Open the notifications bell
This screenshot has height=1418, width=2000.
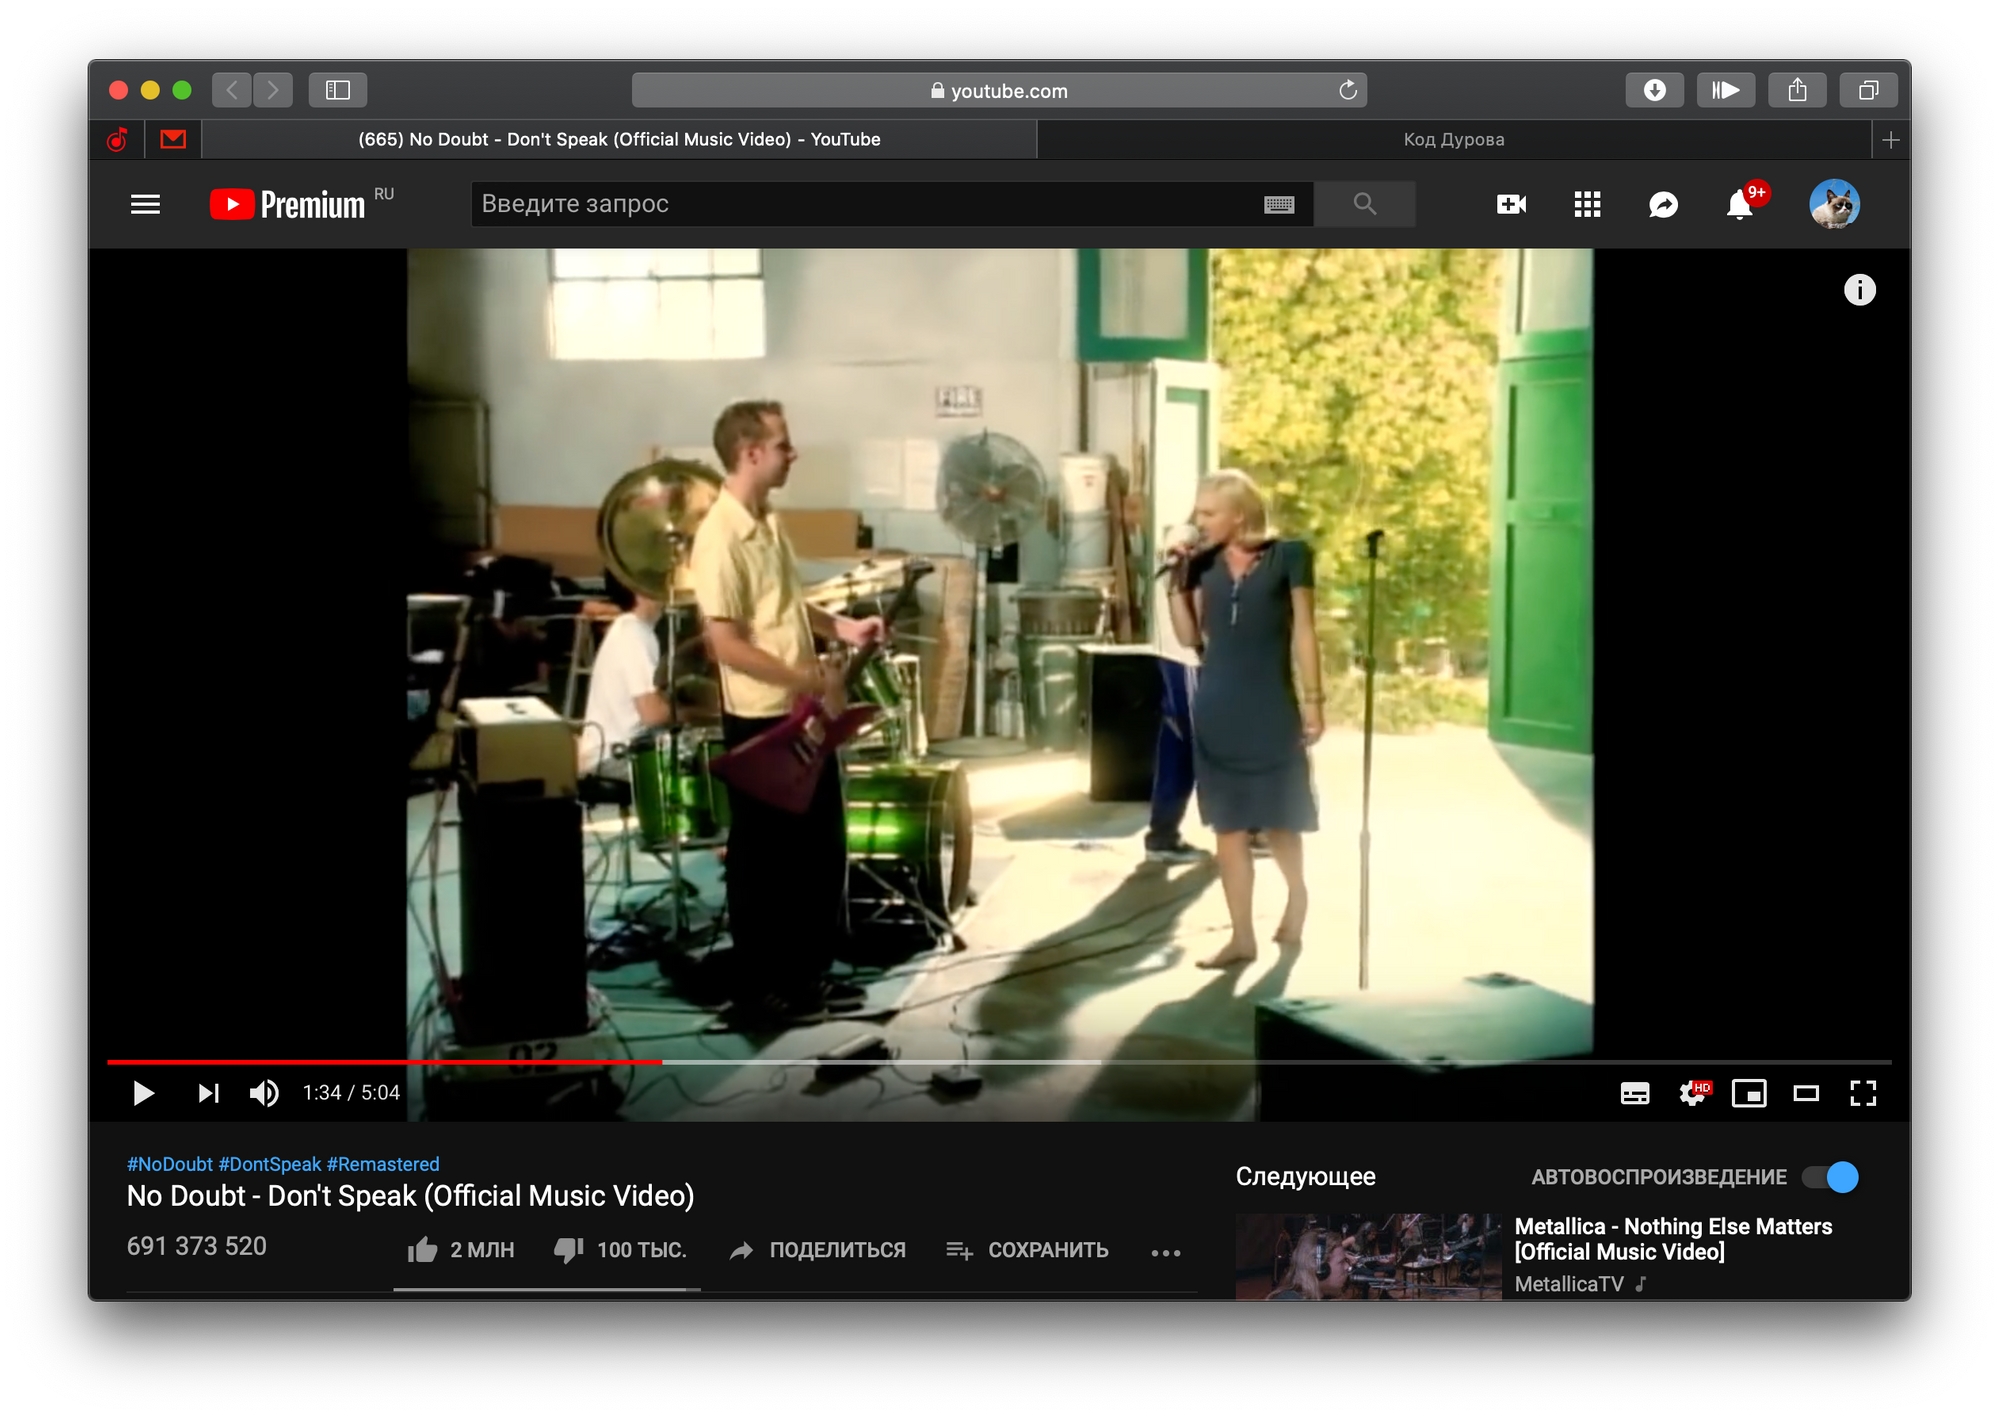pyautogui.click(x=1740, y=204)
